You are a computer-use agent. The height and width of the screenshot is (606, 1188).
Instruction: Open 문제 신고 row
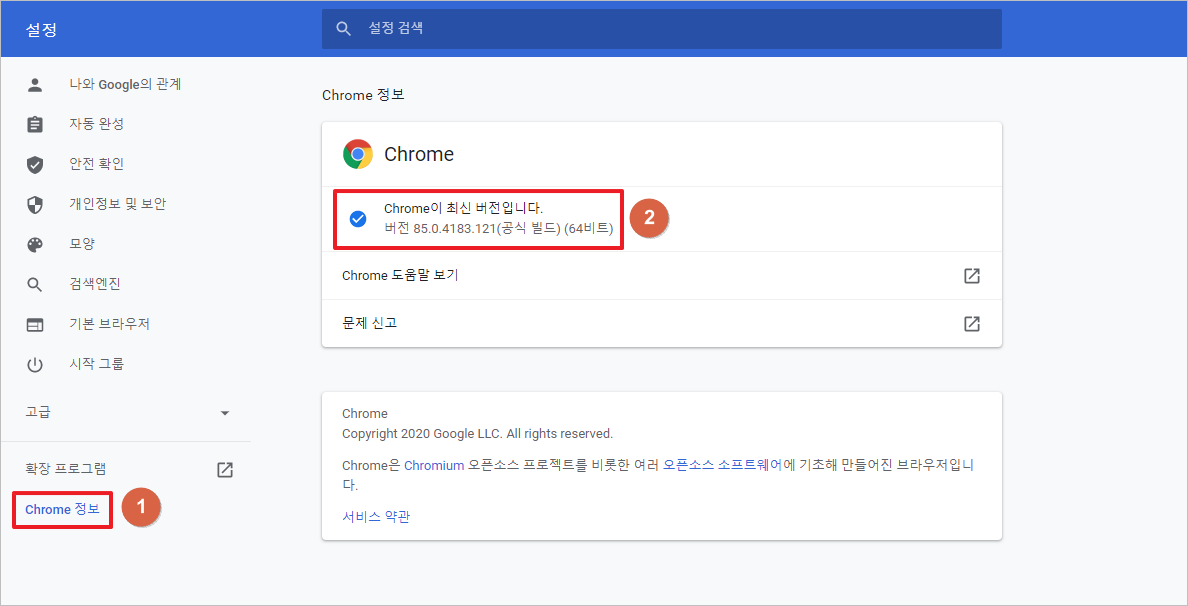(x=661, y=323)
